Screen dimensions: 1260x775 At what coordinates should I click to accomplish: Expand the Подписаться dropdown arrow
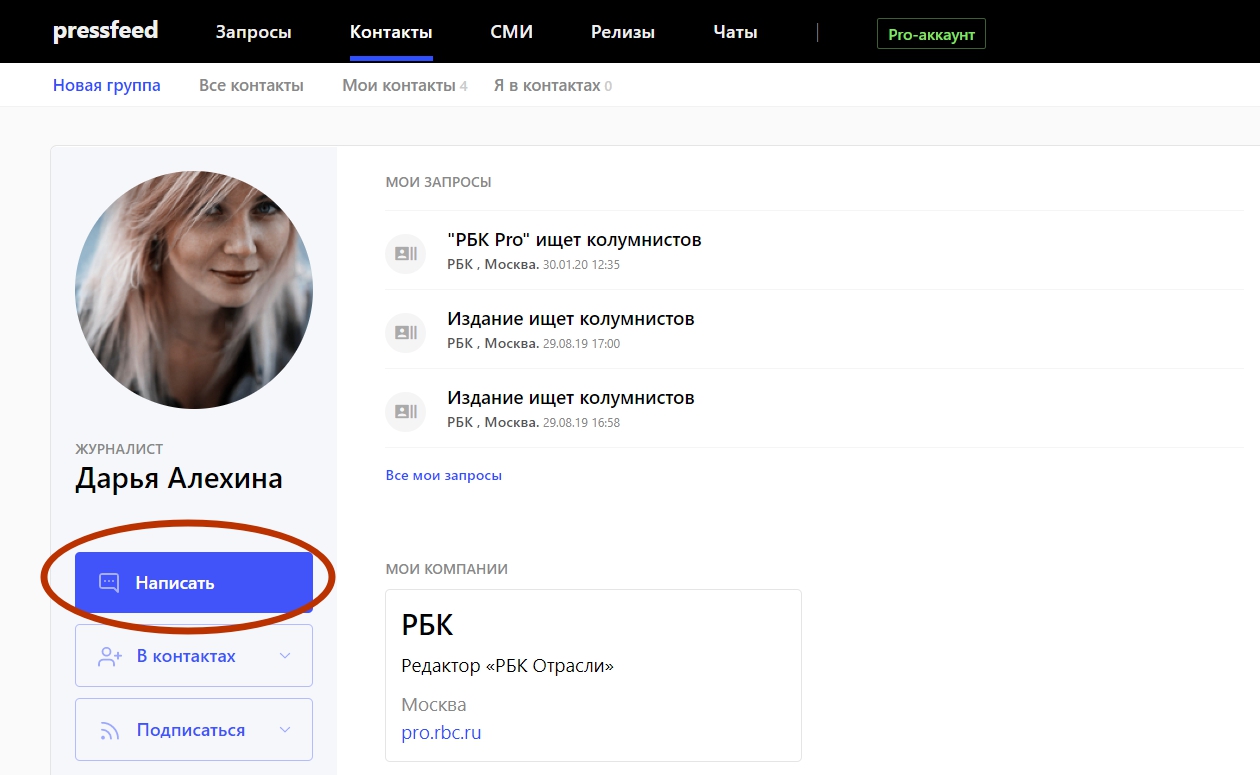point(285,730)
